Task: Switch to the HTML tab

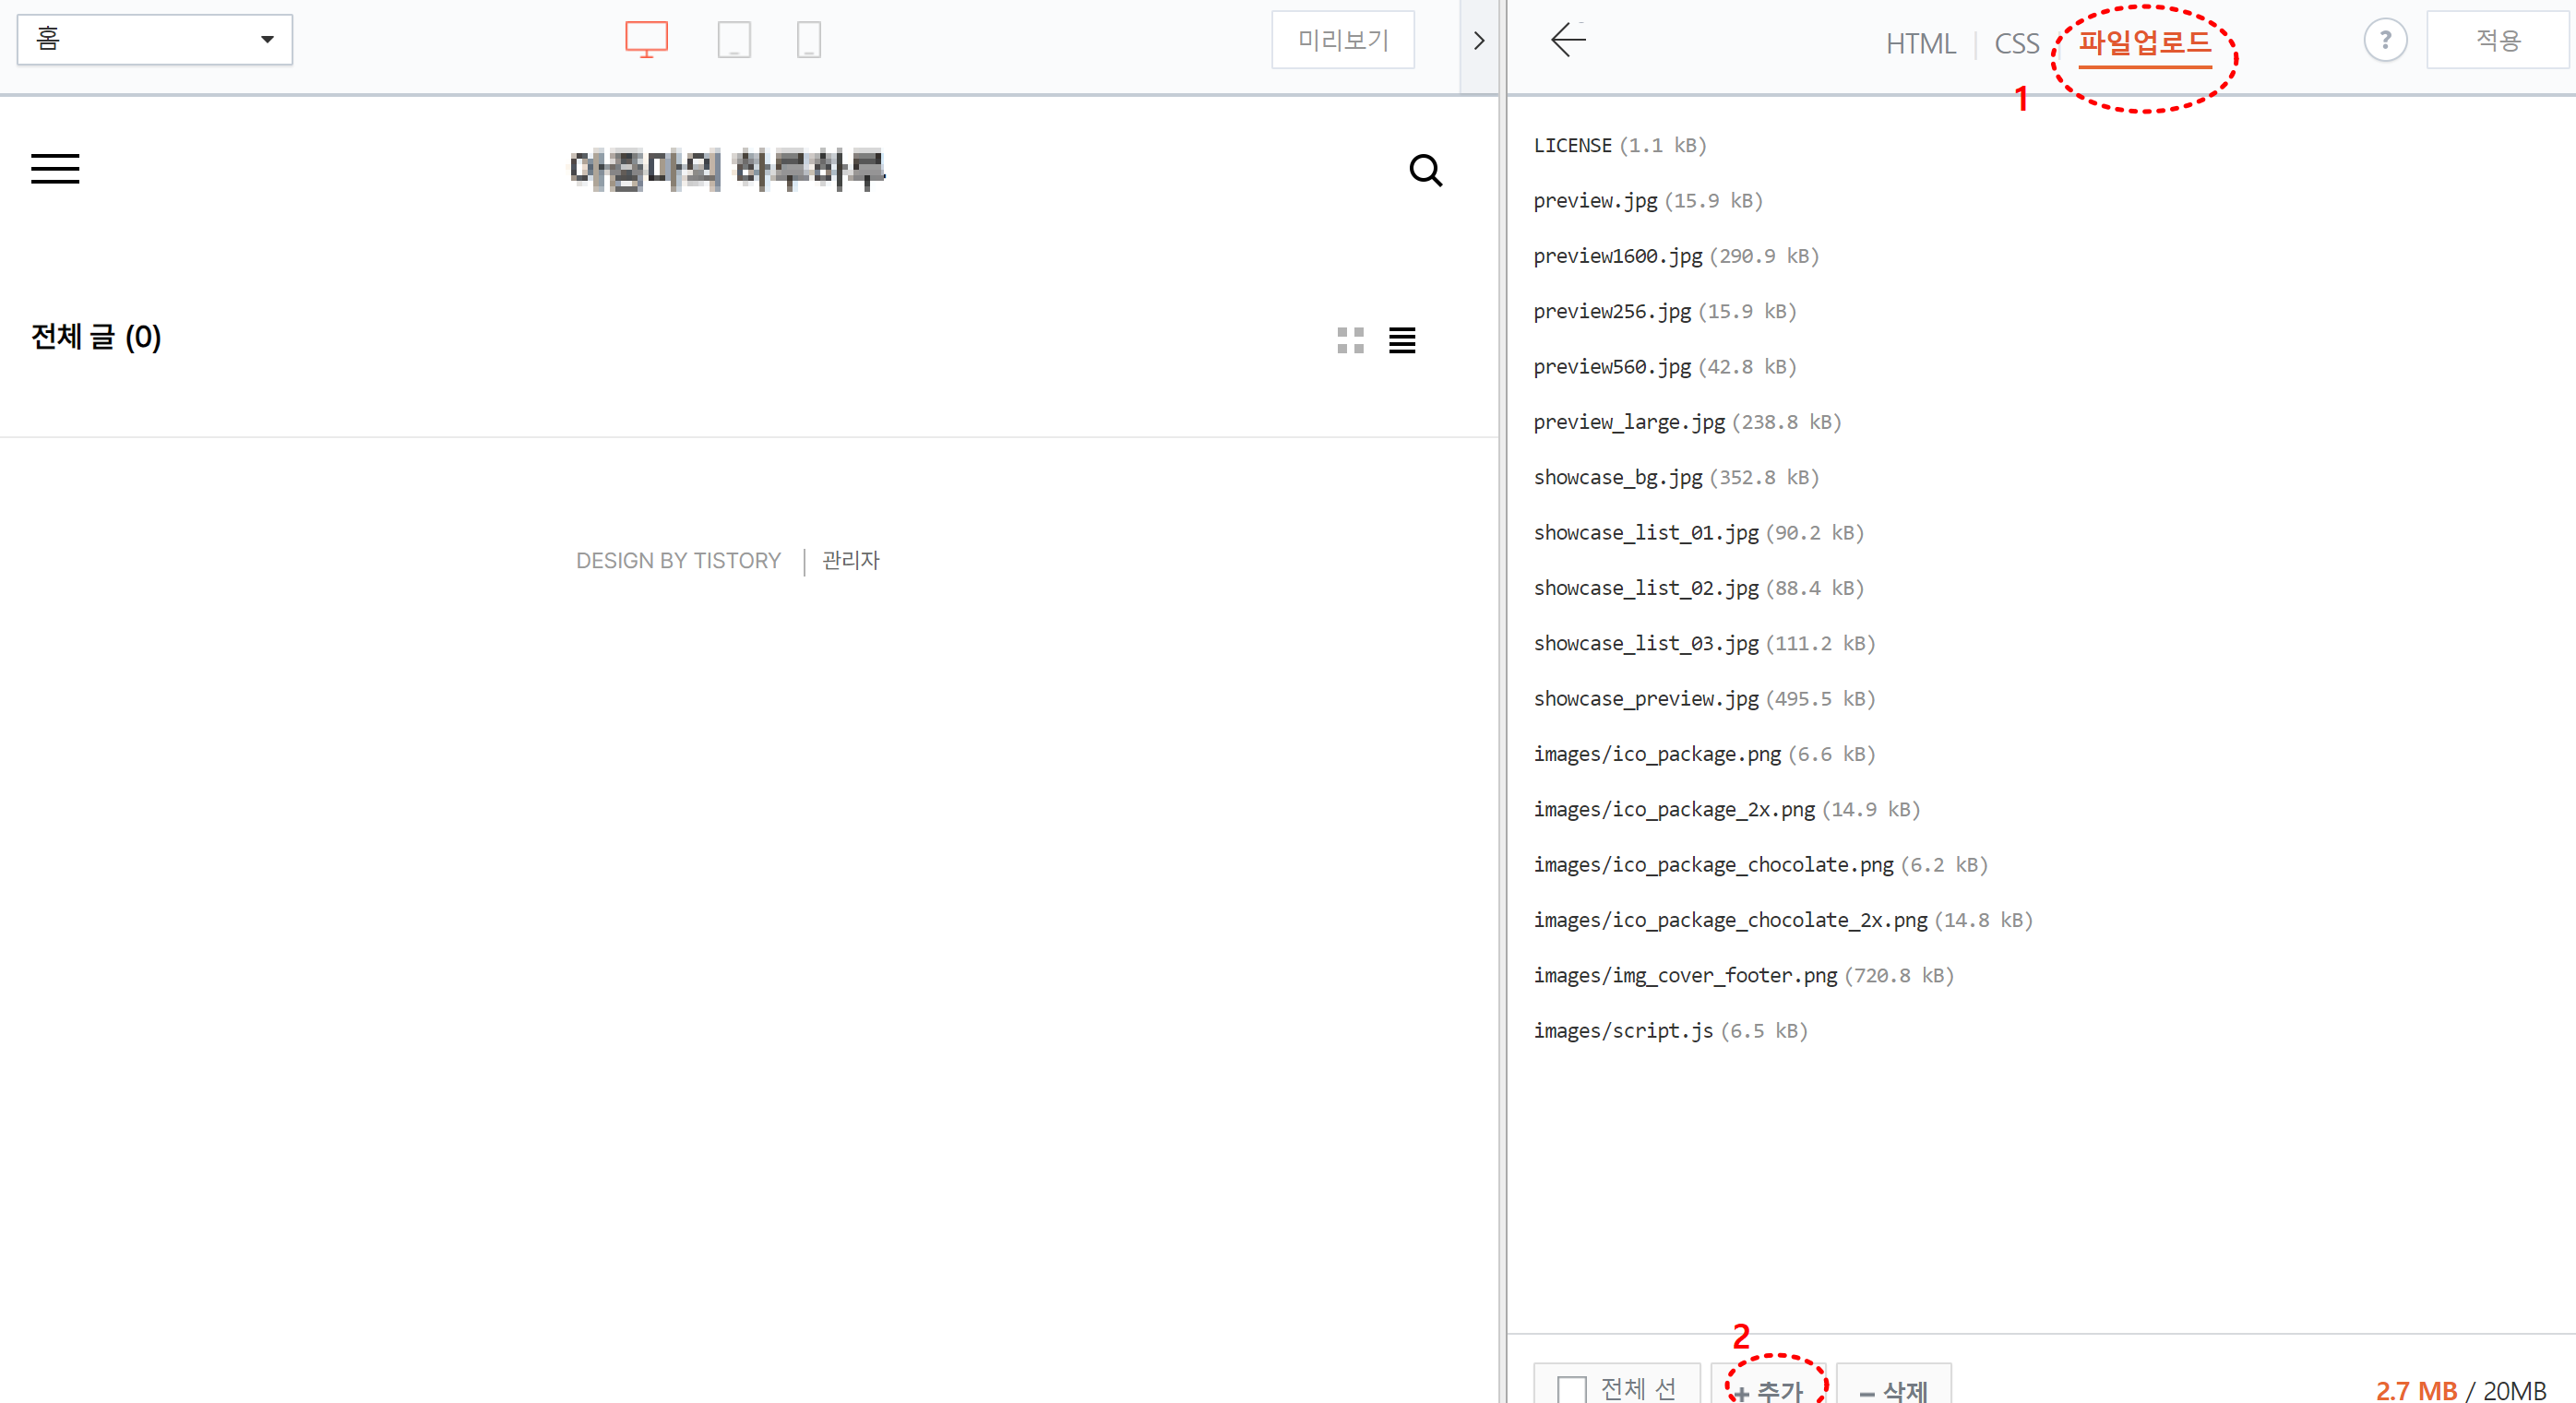Action: pyautogui.click(x=1920, y=44)
